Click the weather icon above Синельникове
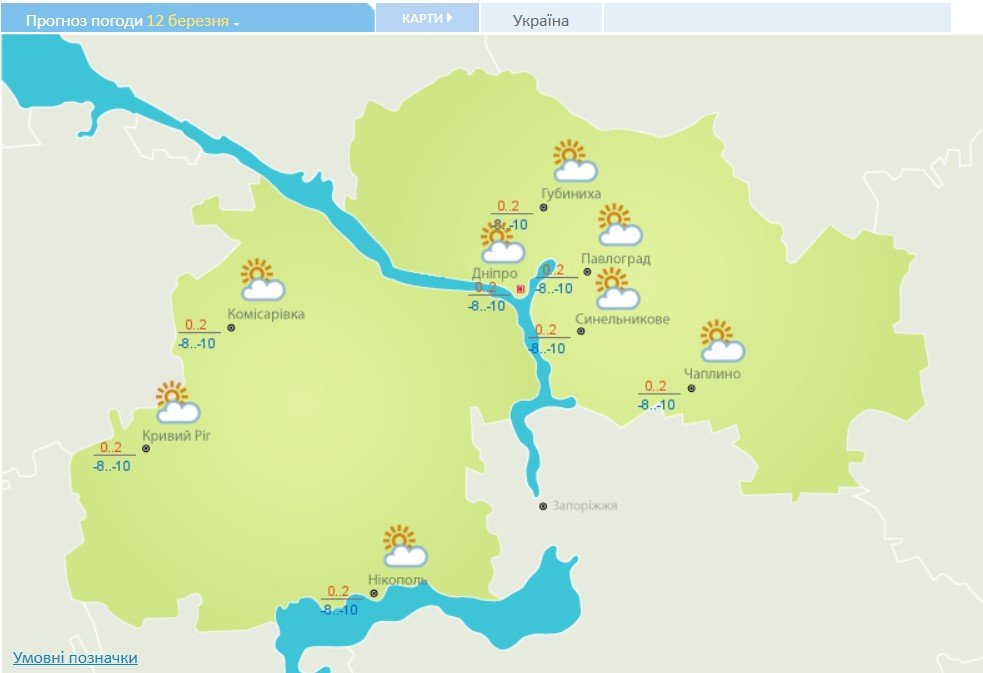Image resolution: width=983 pixels, height=673 pixels. tap(617, 289)
